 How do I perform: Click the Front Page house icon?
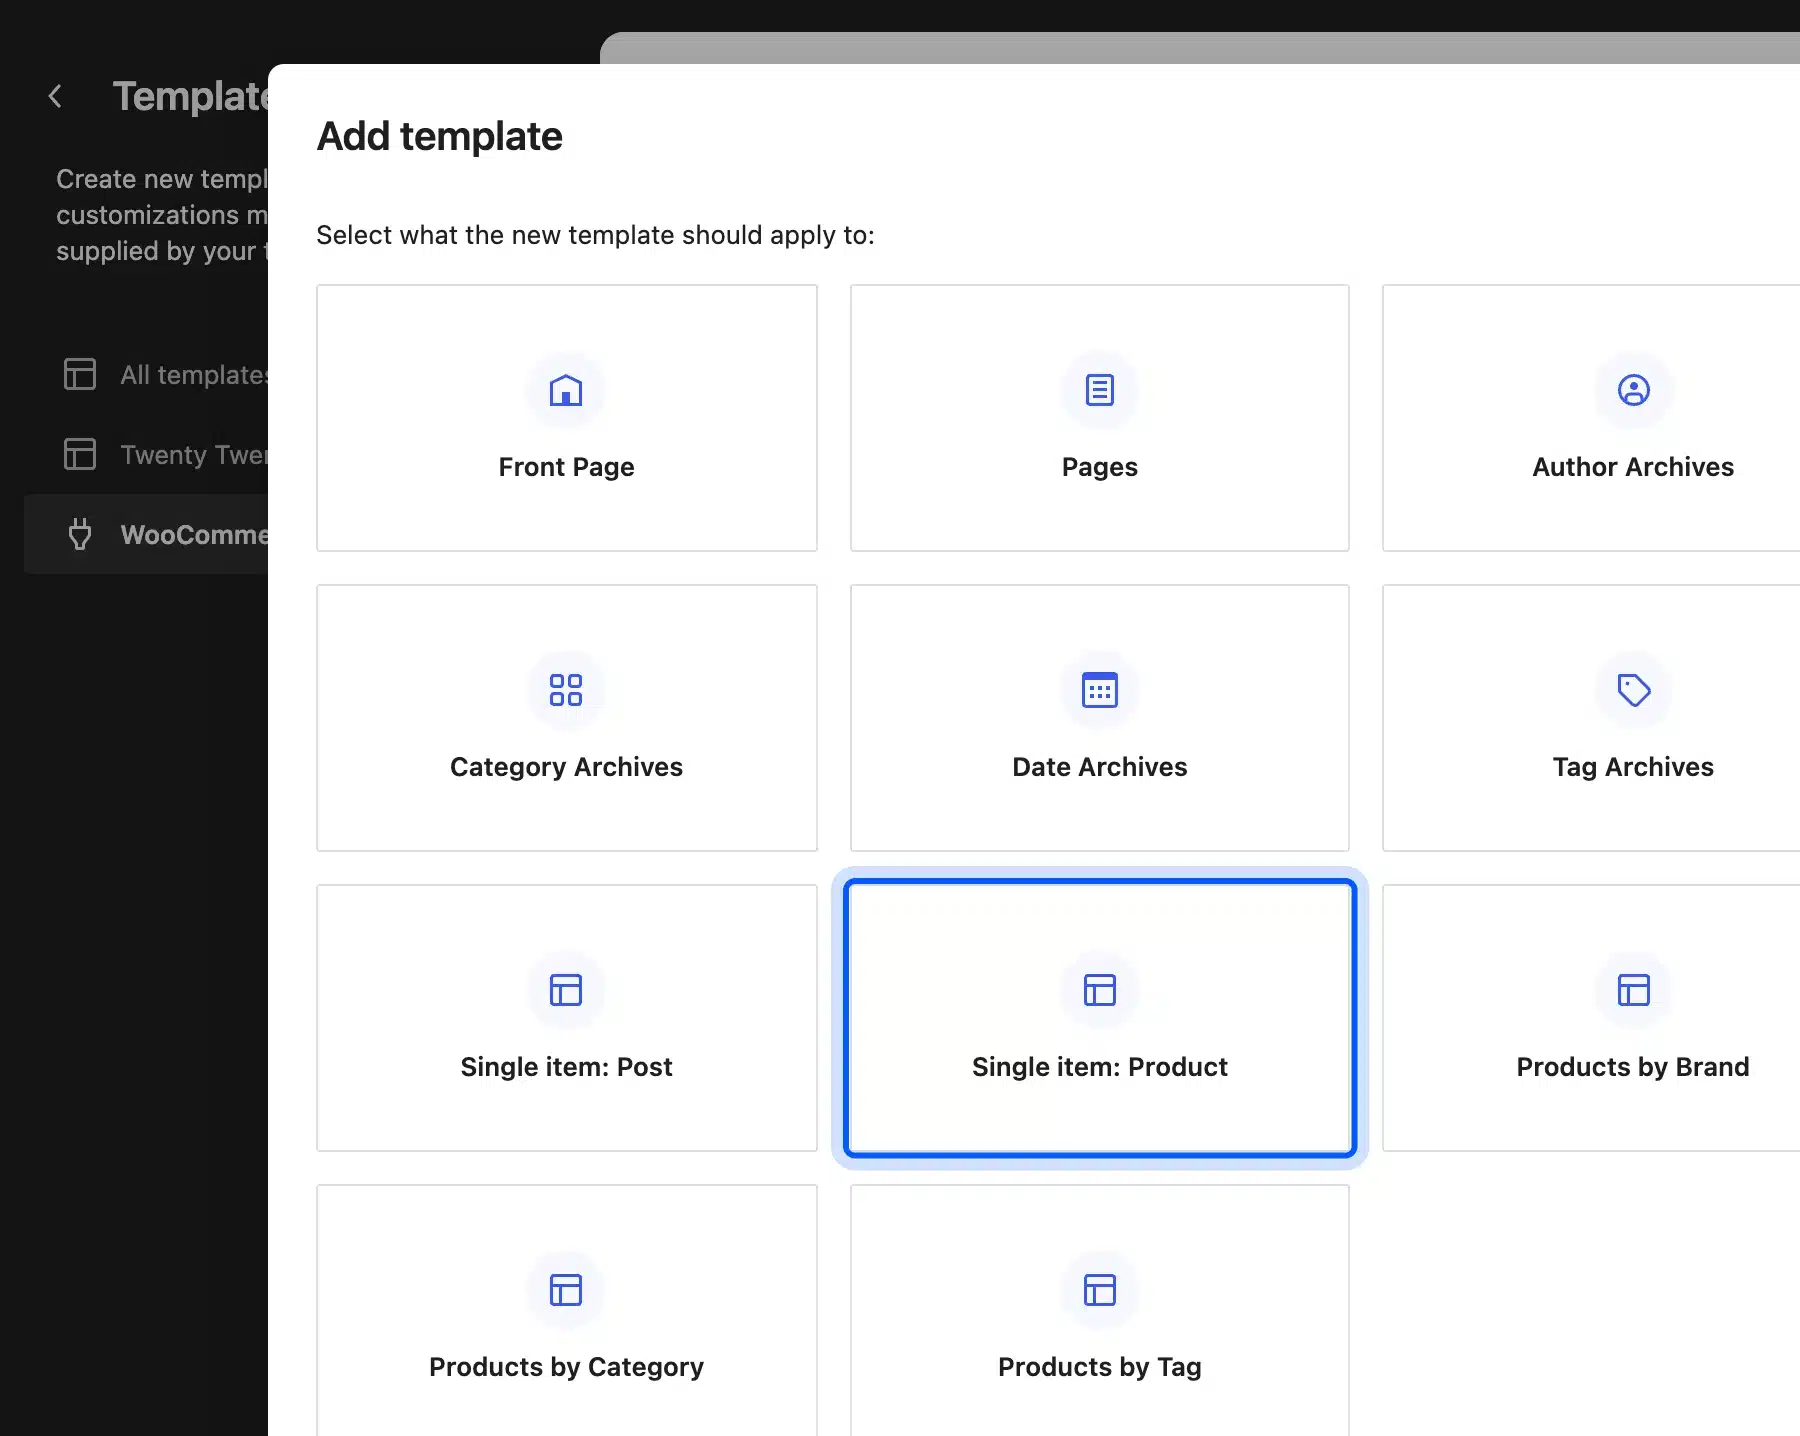(x=566, y=390)
